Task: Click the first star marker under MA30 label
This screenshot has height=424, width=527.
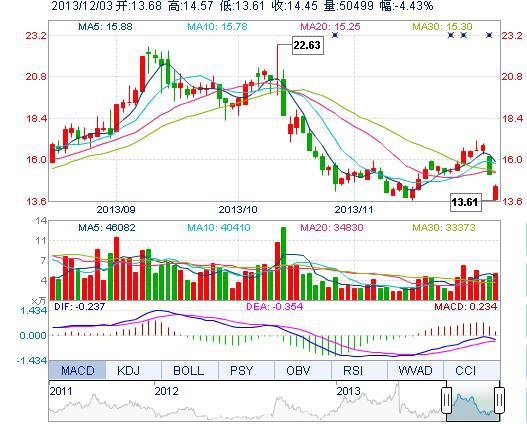Action: (451, 35)
